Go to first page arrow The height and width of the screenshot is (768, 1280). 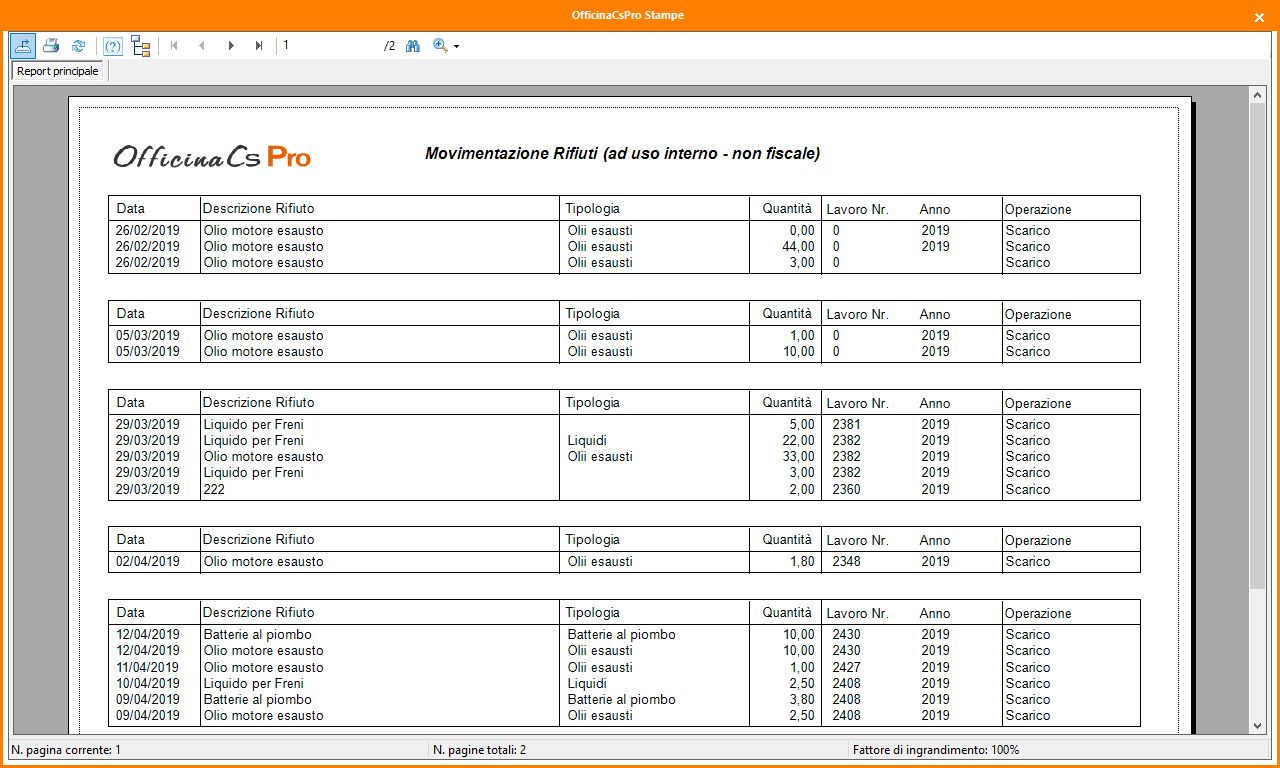(174, 46)
